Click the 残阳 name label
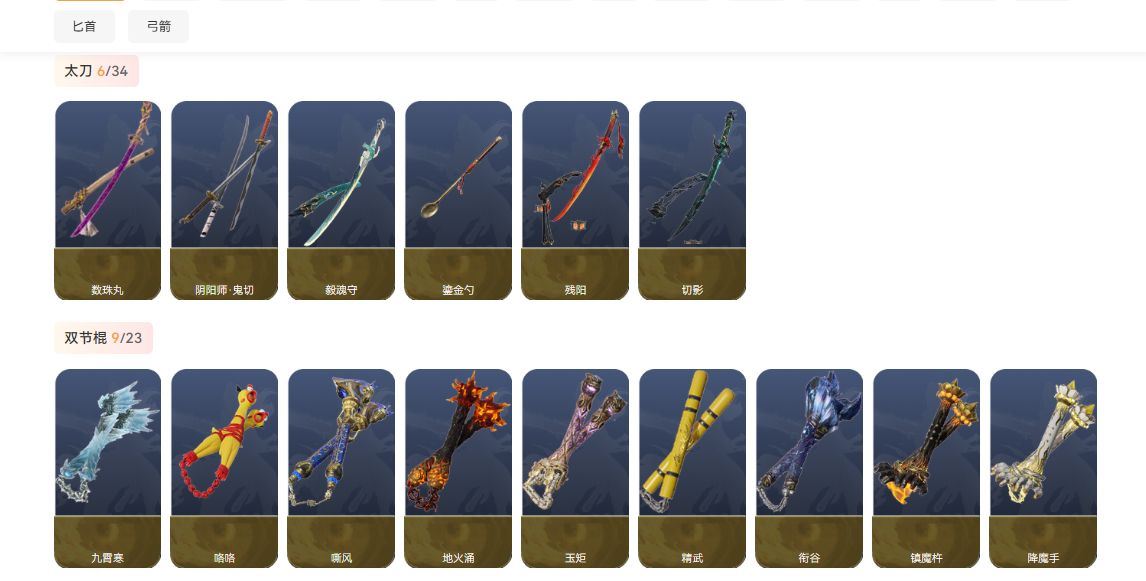Image resolution: width=1146 pixels, height=581 pixels. [x=575, y=290]
